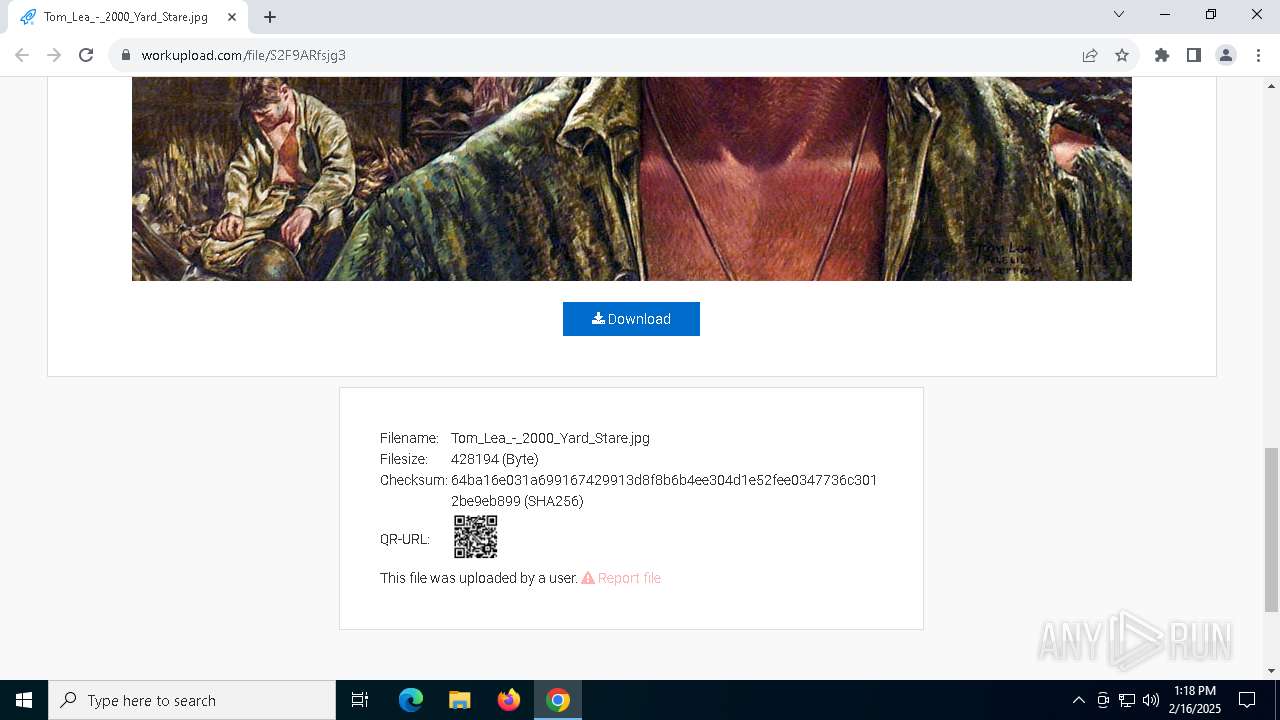The height and width of the screenshot is (720, 1280).
Task: Click the QR code image
Action: pos(475,537)
